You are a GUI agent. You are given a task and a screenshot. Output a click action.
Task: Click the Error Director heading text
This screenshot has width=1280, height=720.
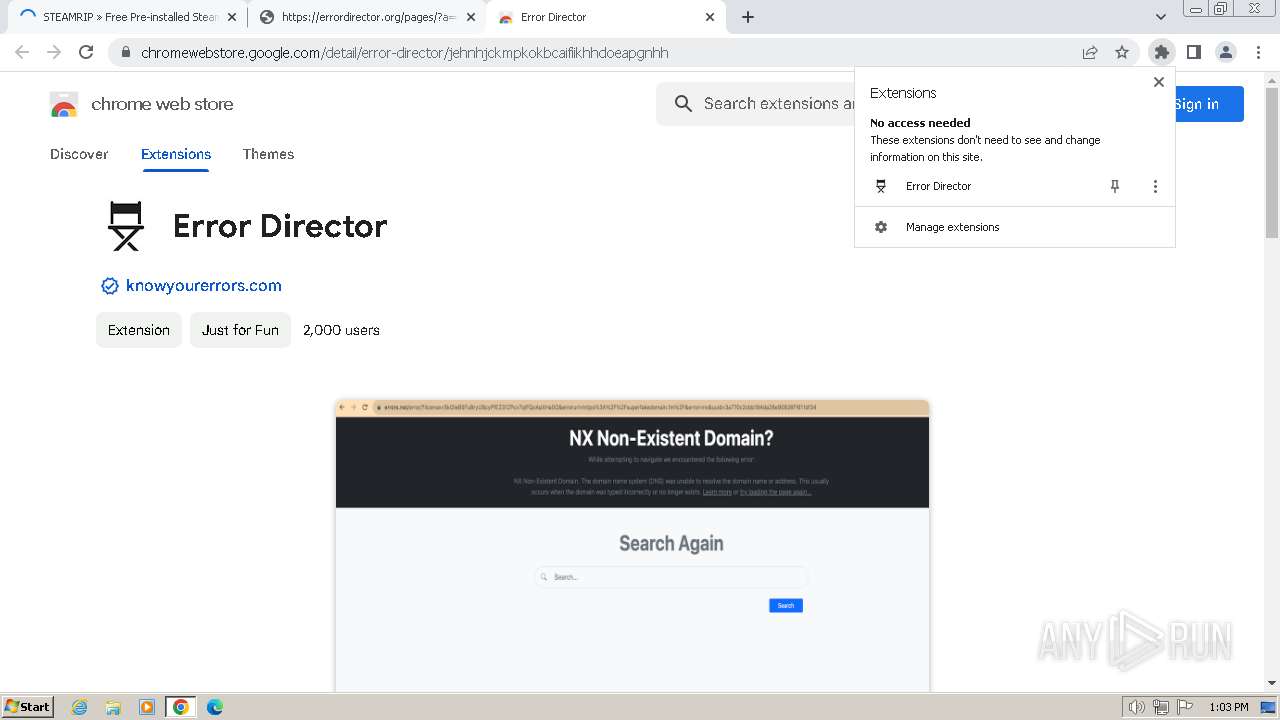click(280, 226)
